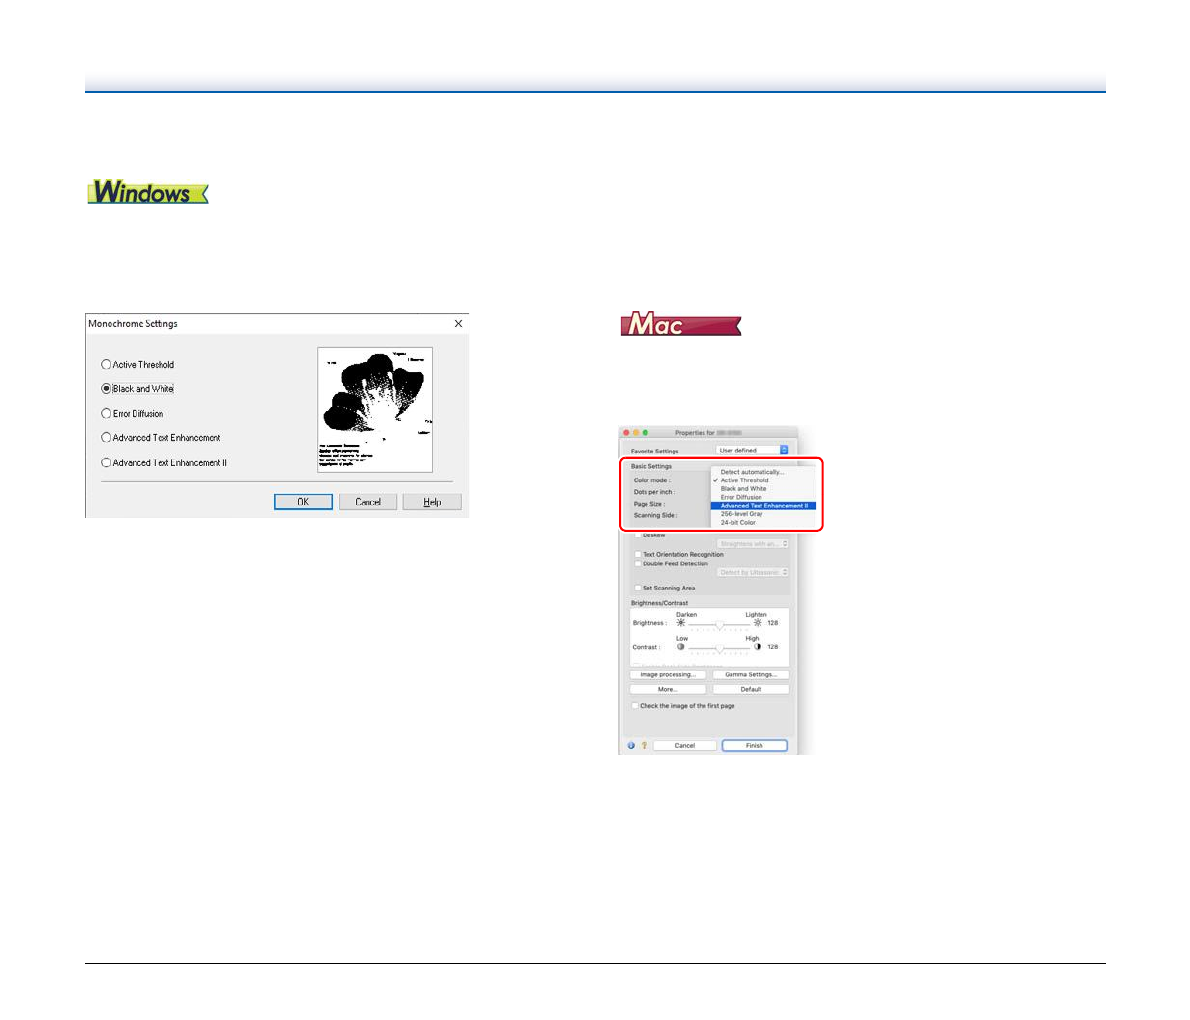
Task: Select Advanced Text Enhancement II radio button
Action: 106,463
